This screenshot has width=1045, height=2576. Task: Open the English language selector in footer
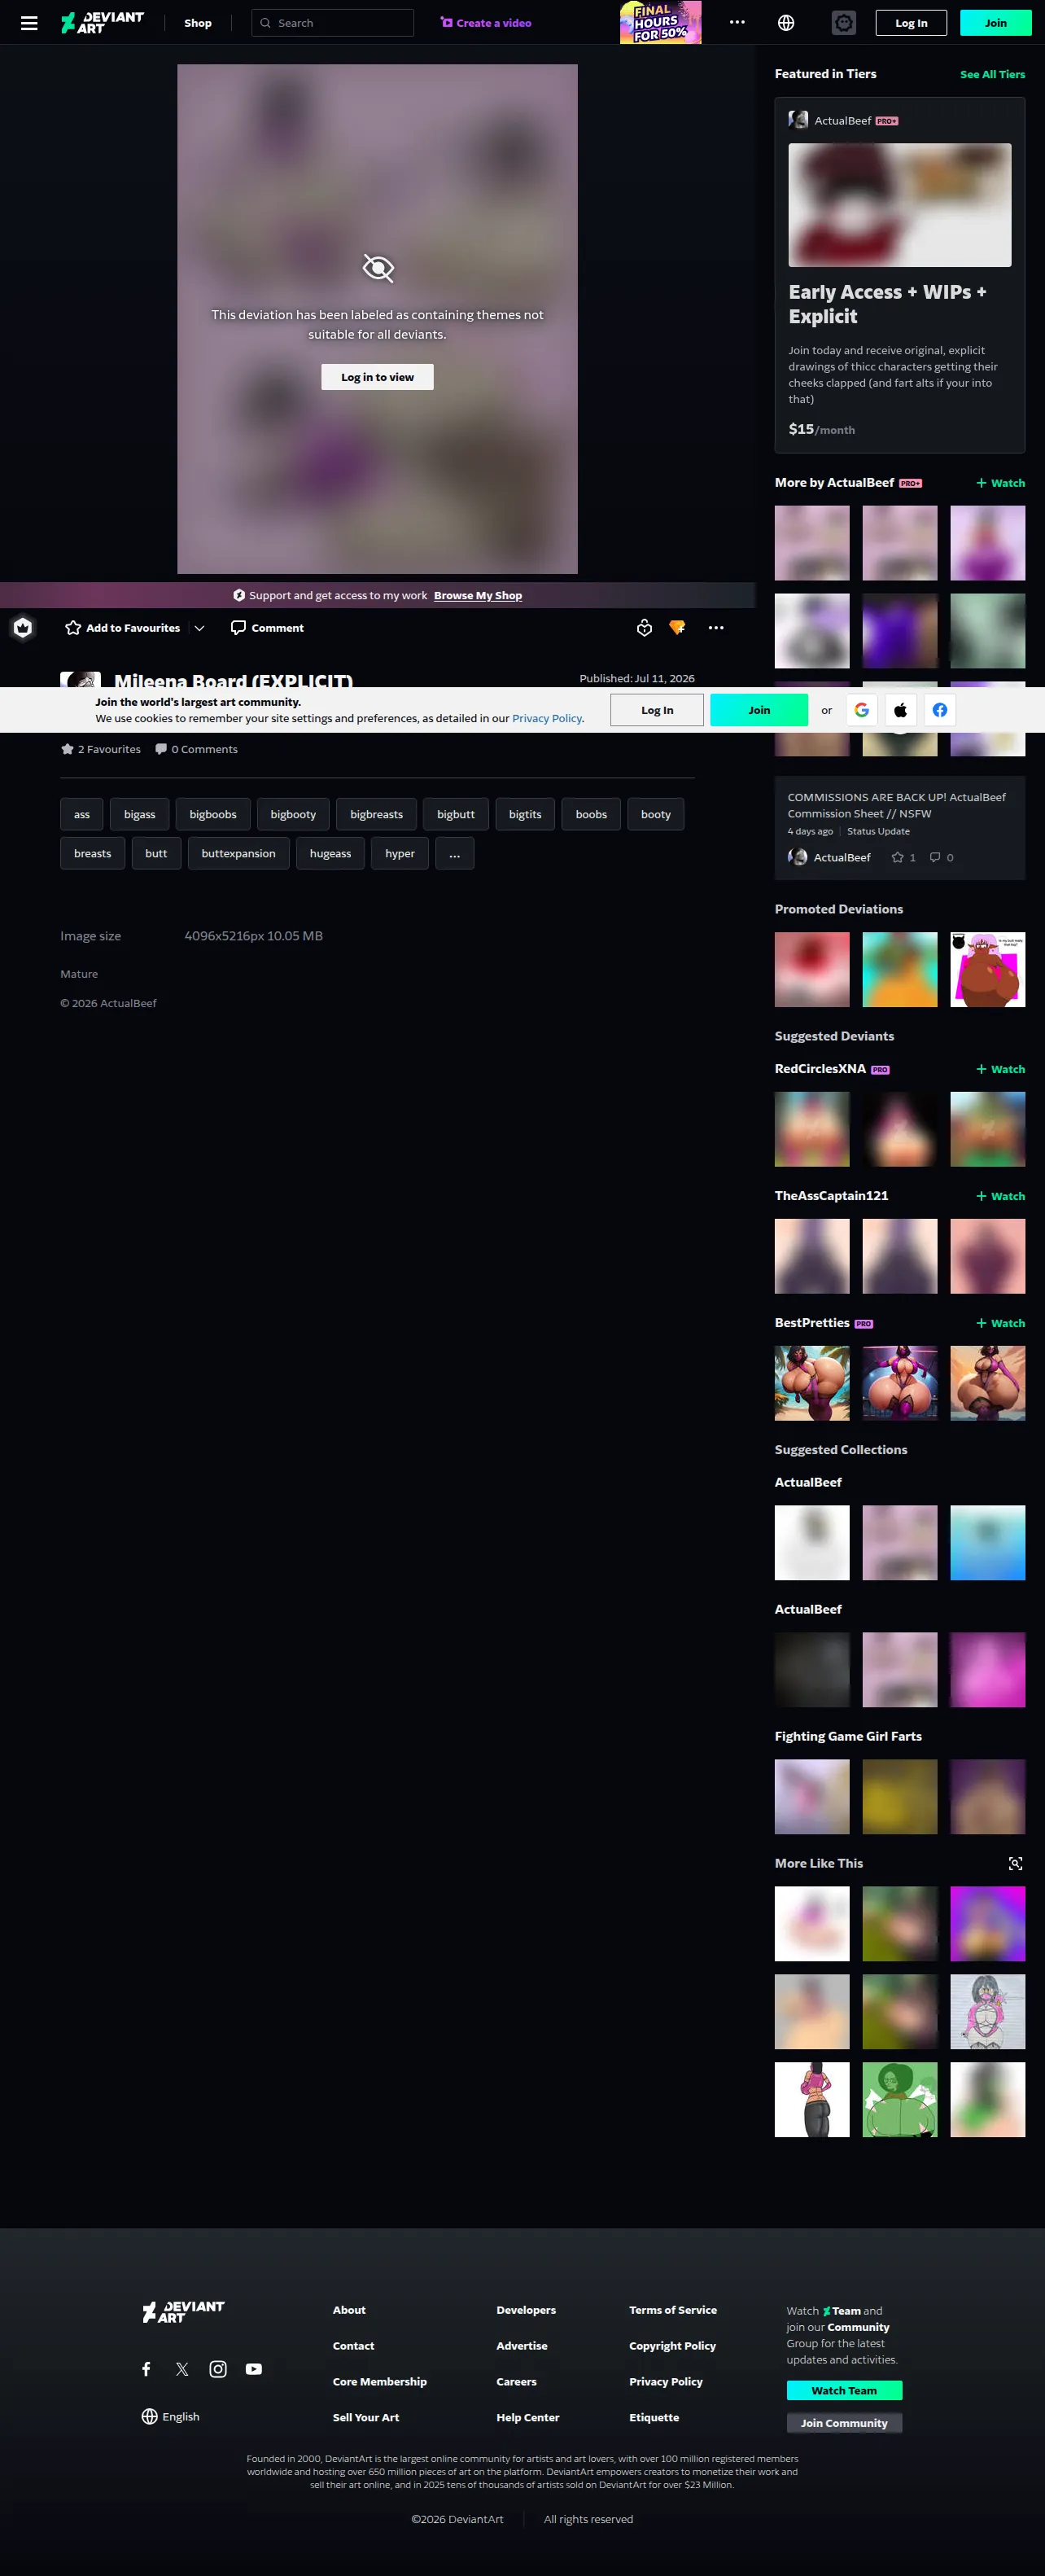coord(170,2416)
